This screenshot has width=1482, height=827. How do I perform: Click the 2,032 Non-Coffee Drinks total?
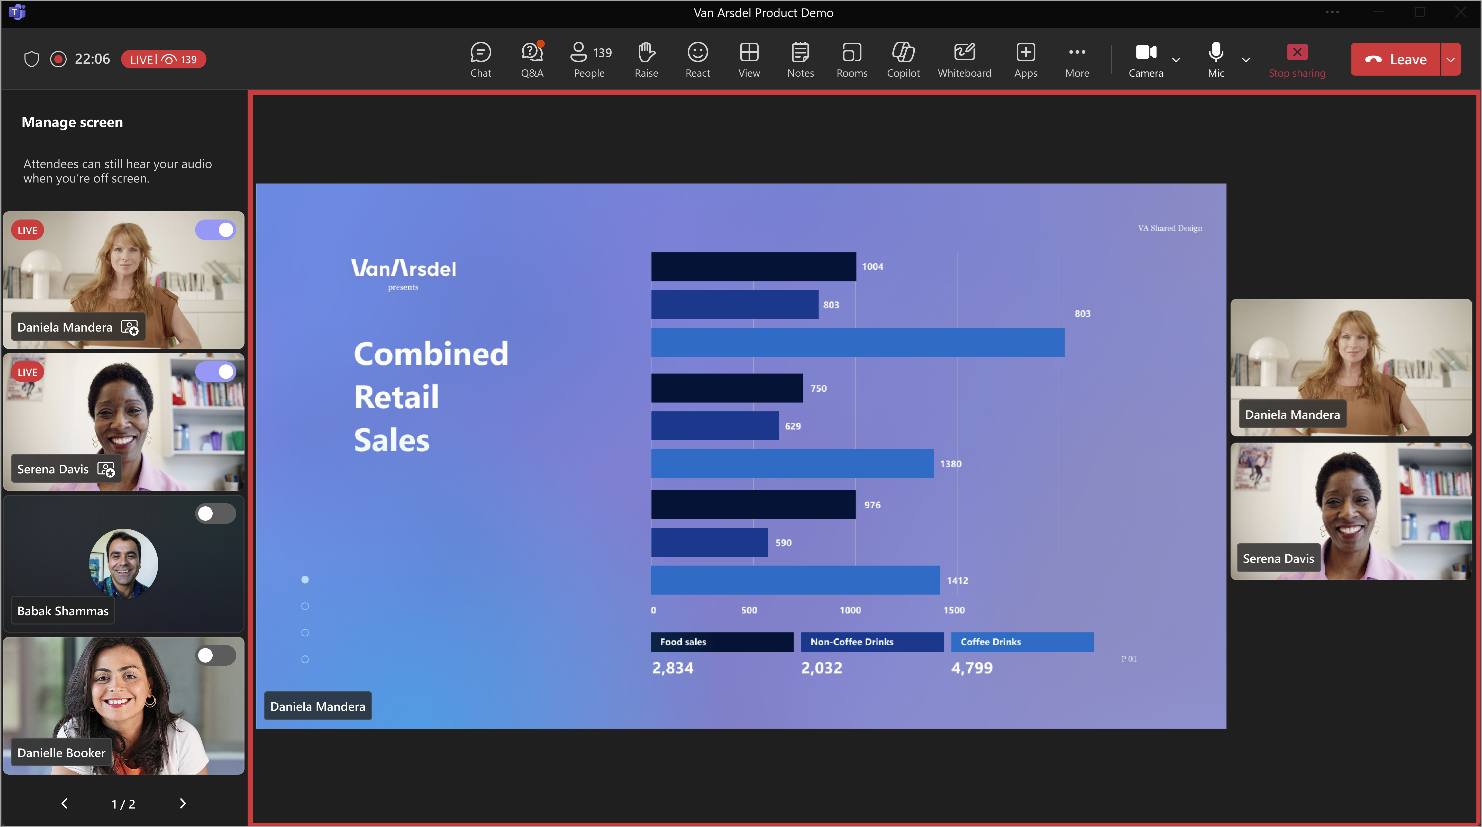coord(822,668)
